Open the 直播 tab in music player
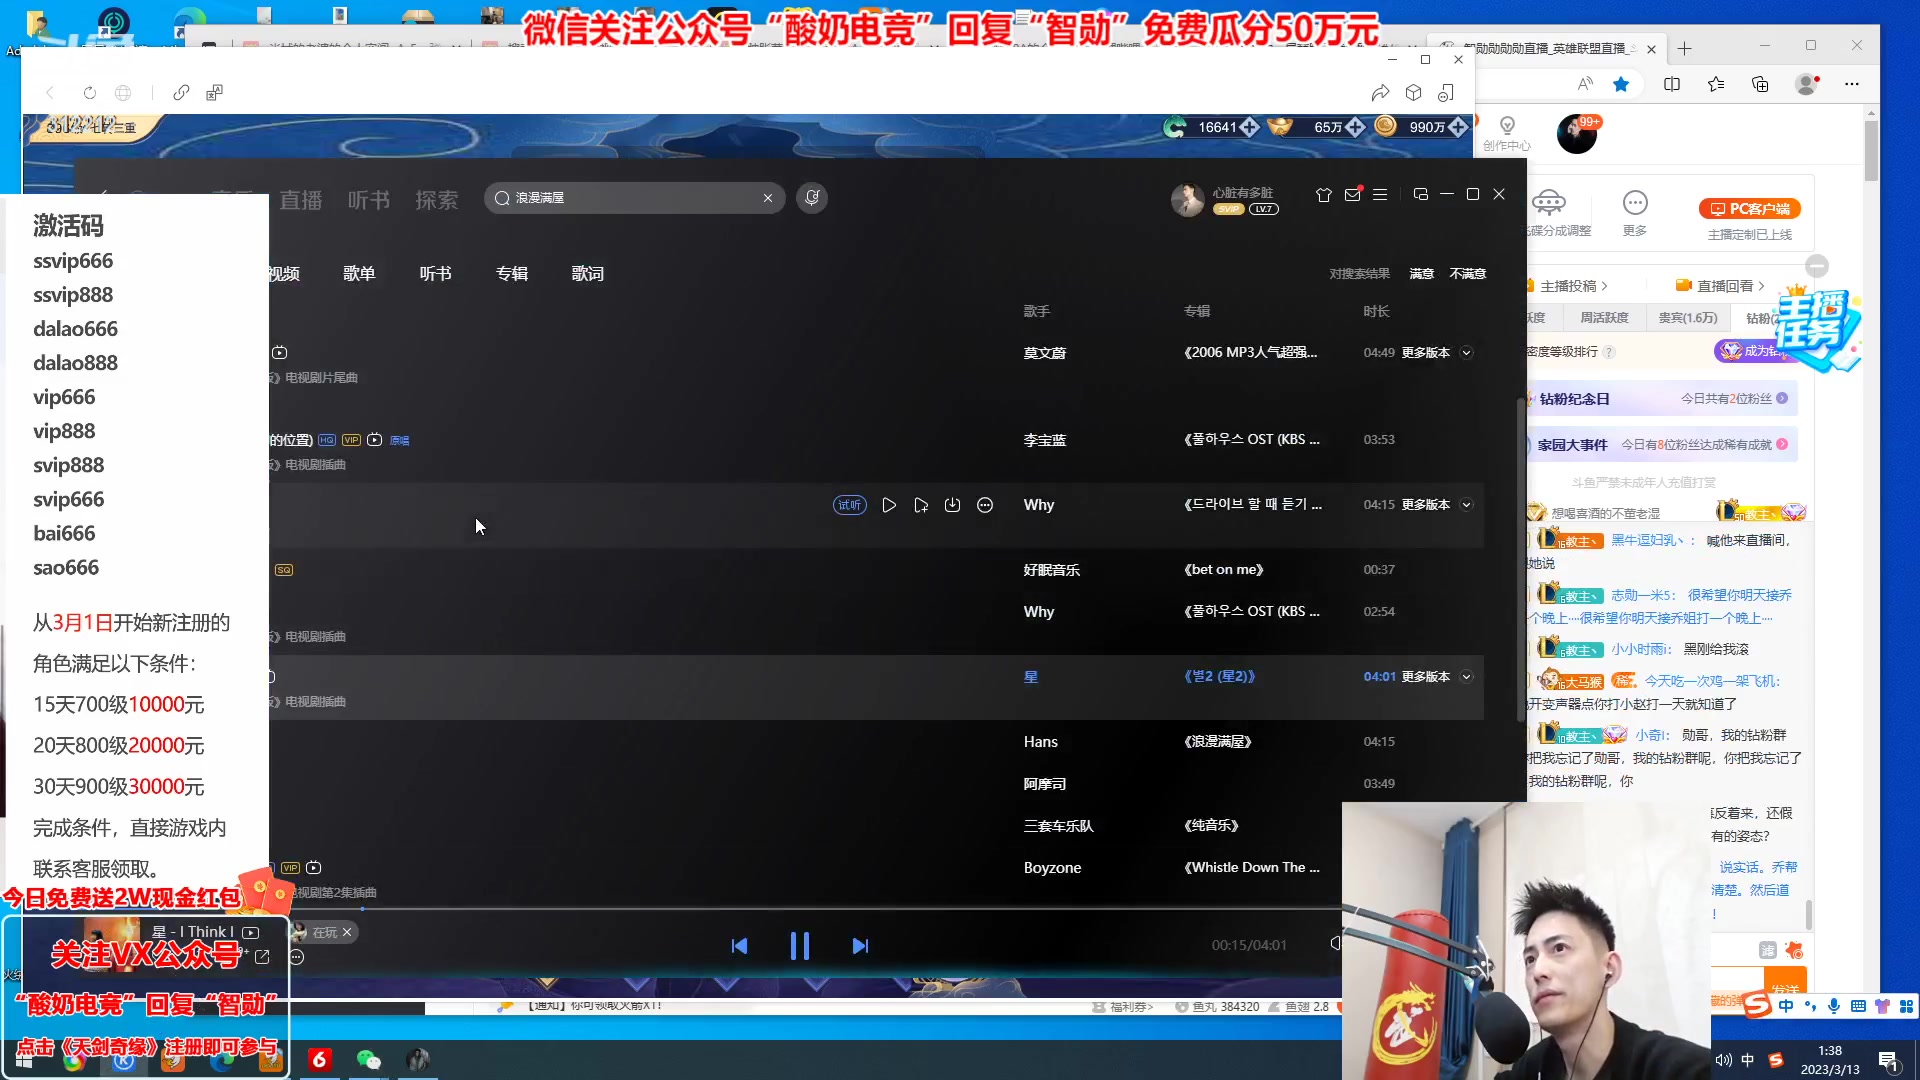Image resolution: width=1920 pixels, height=1080 pixels. [x=300, y=200]
